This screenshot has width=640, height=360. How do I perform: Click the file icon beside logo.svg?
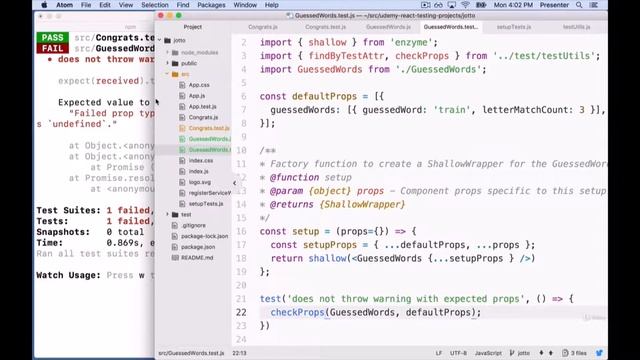point(182,182)
